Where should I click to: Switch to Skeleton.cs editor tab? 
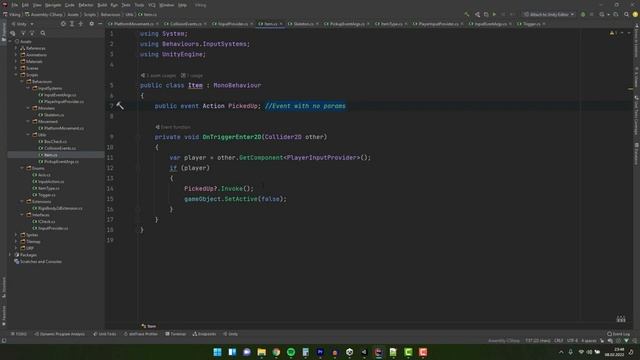tap(303, 24)
